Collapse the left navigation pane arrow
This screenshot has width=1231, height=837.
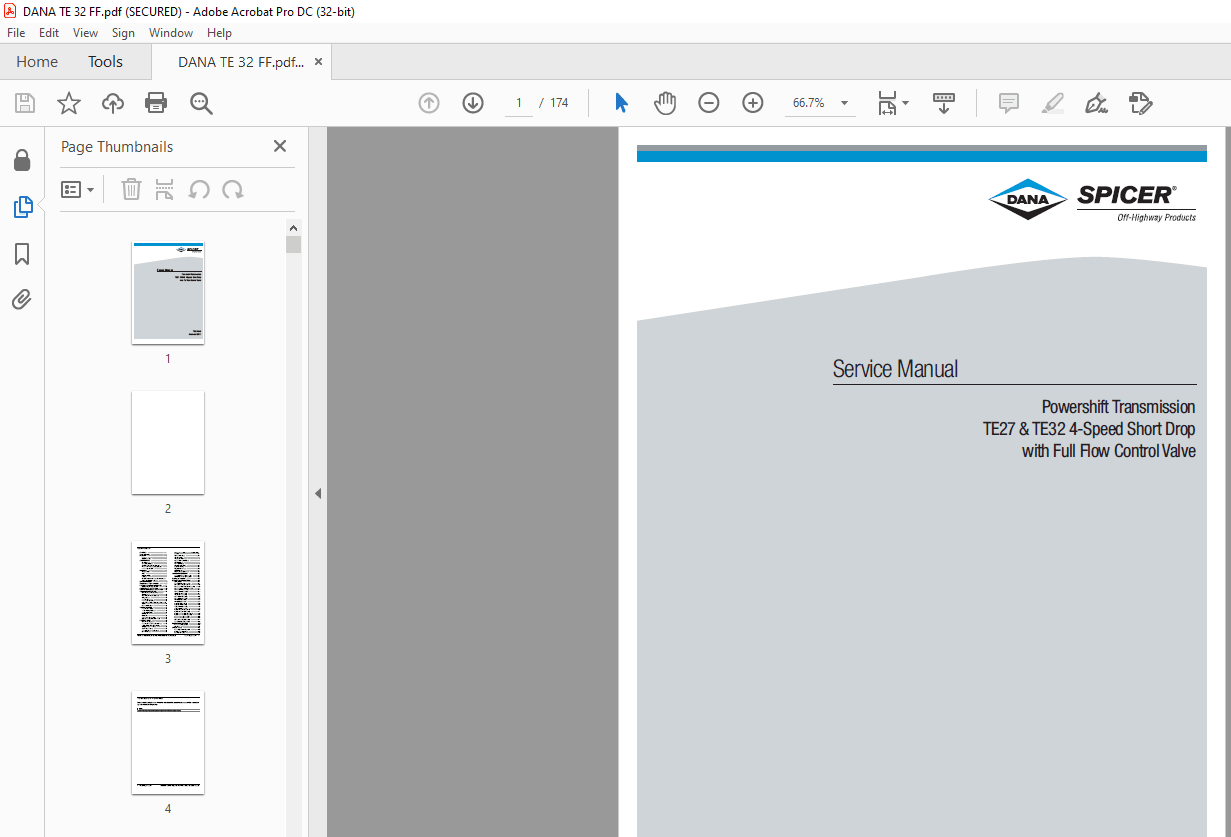(318, 493)
